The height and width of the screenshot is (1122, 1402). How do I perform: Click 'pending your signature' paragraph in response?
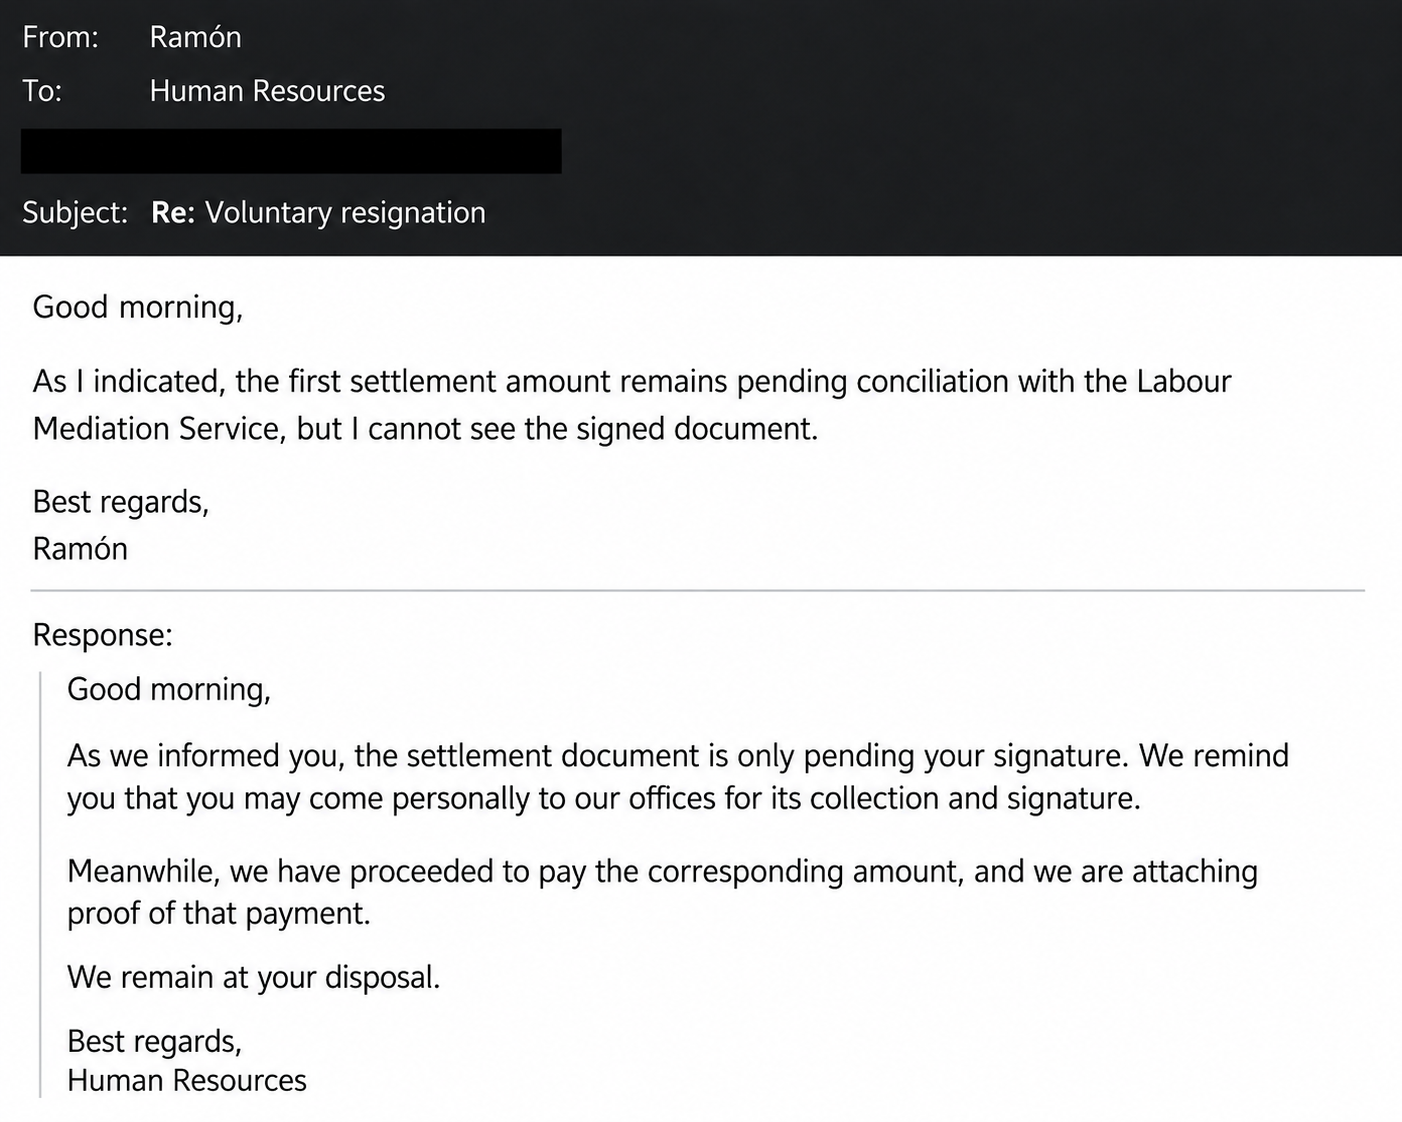click(678, 777)
